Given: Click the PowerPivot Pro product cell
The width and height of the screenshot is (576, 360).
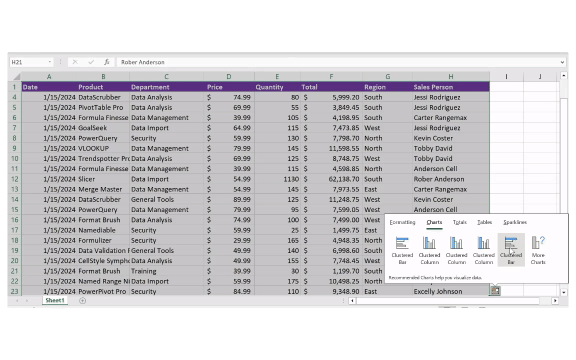Looking at the screenshot, I should (103, 291).
